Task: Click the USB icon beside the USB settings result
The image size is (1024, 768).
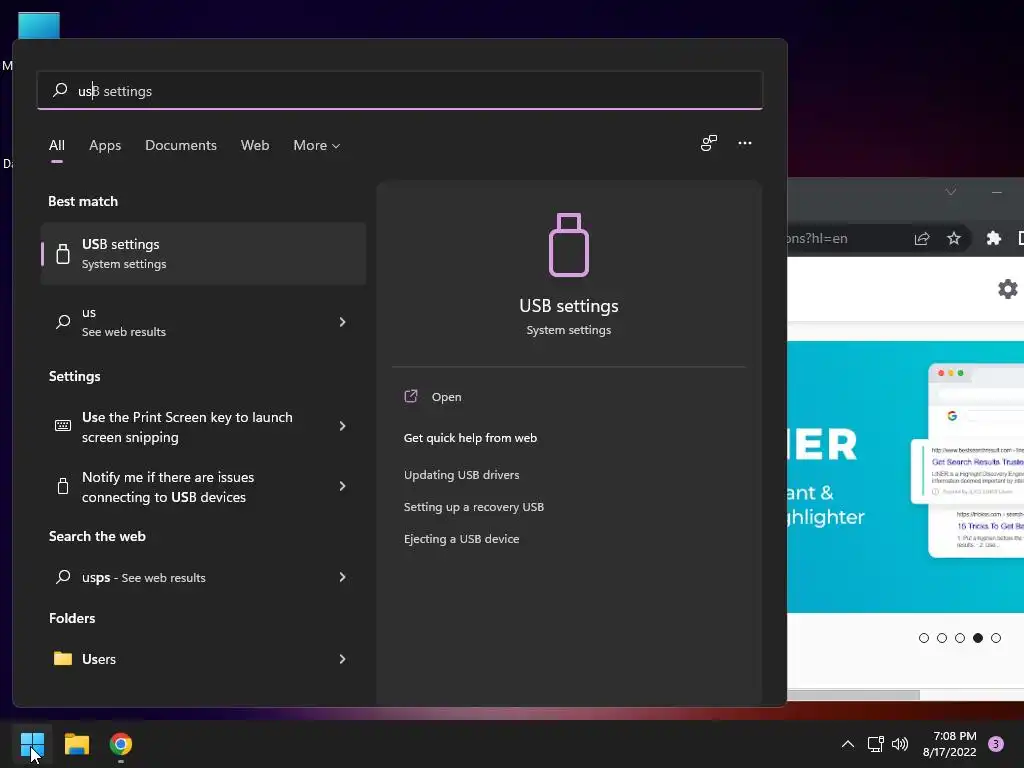Action: pos(63,253)
